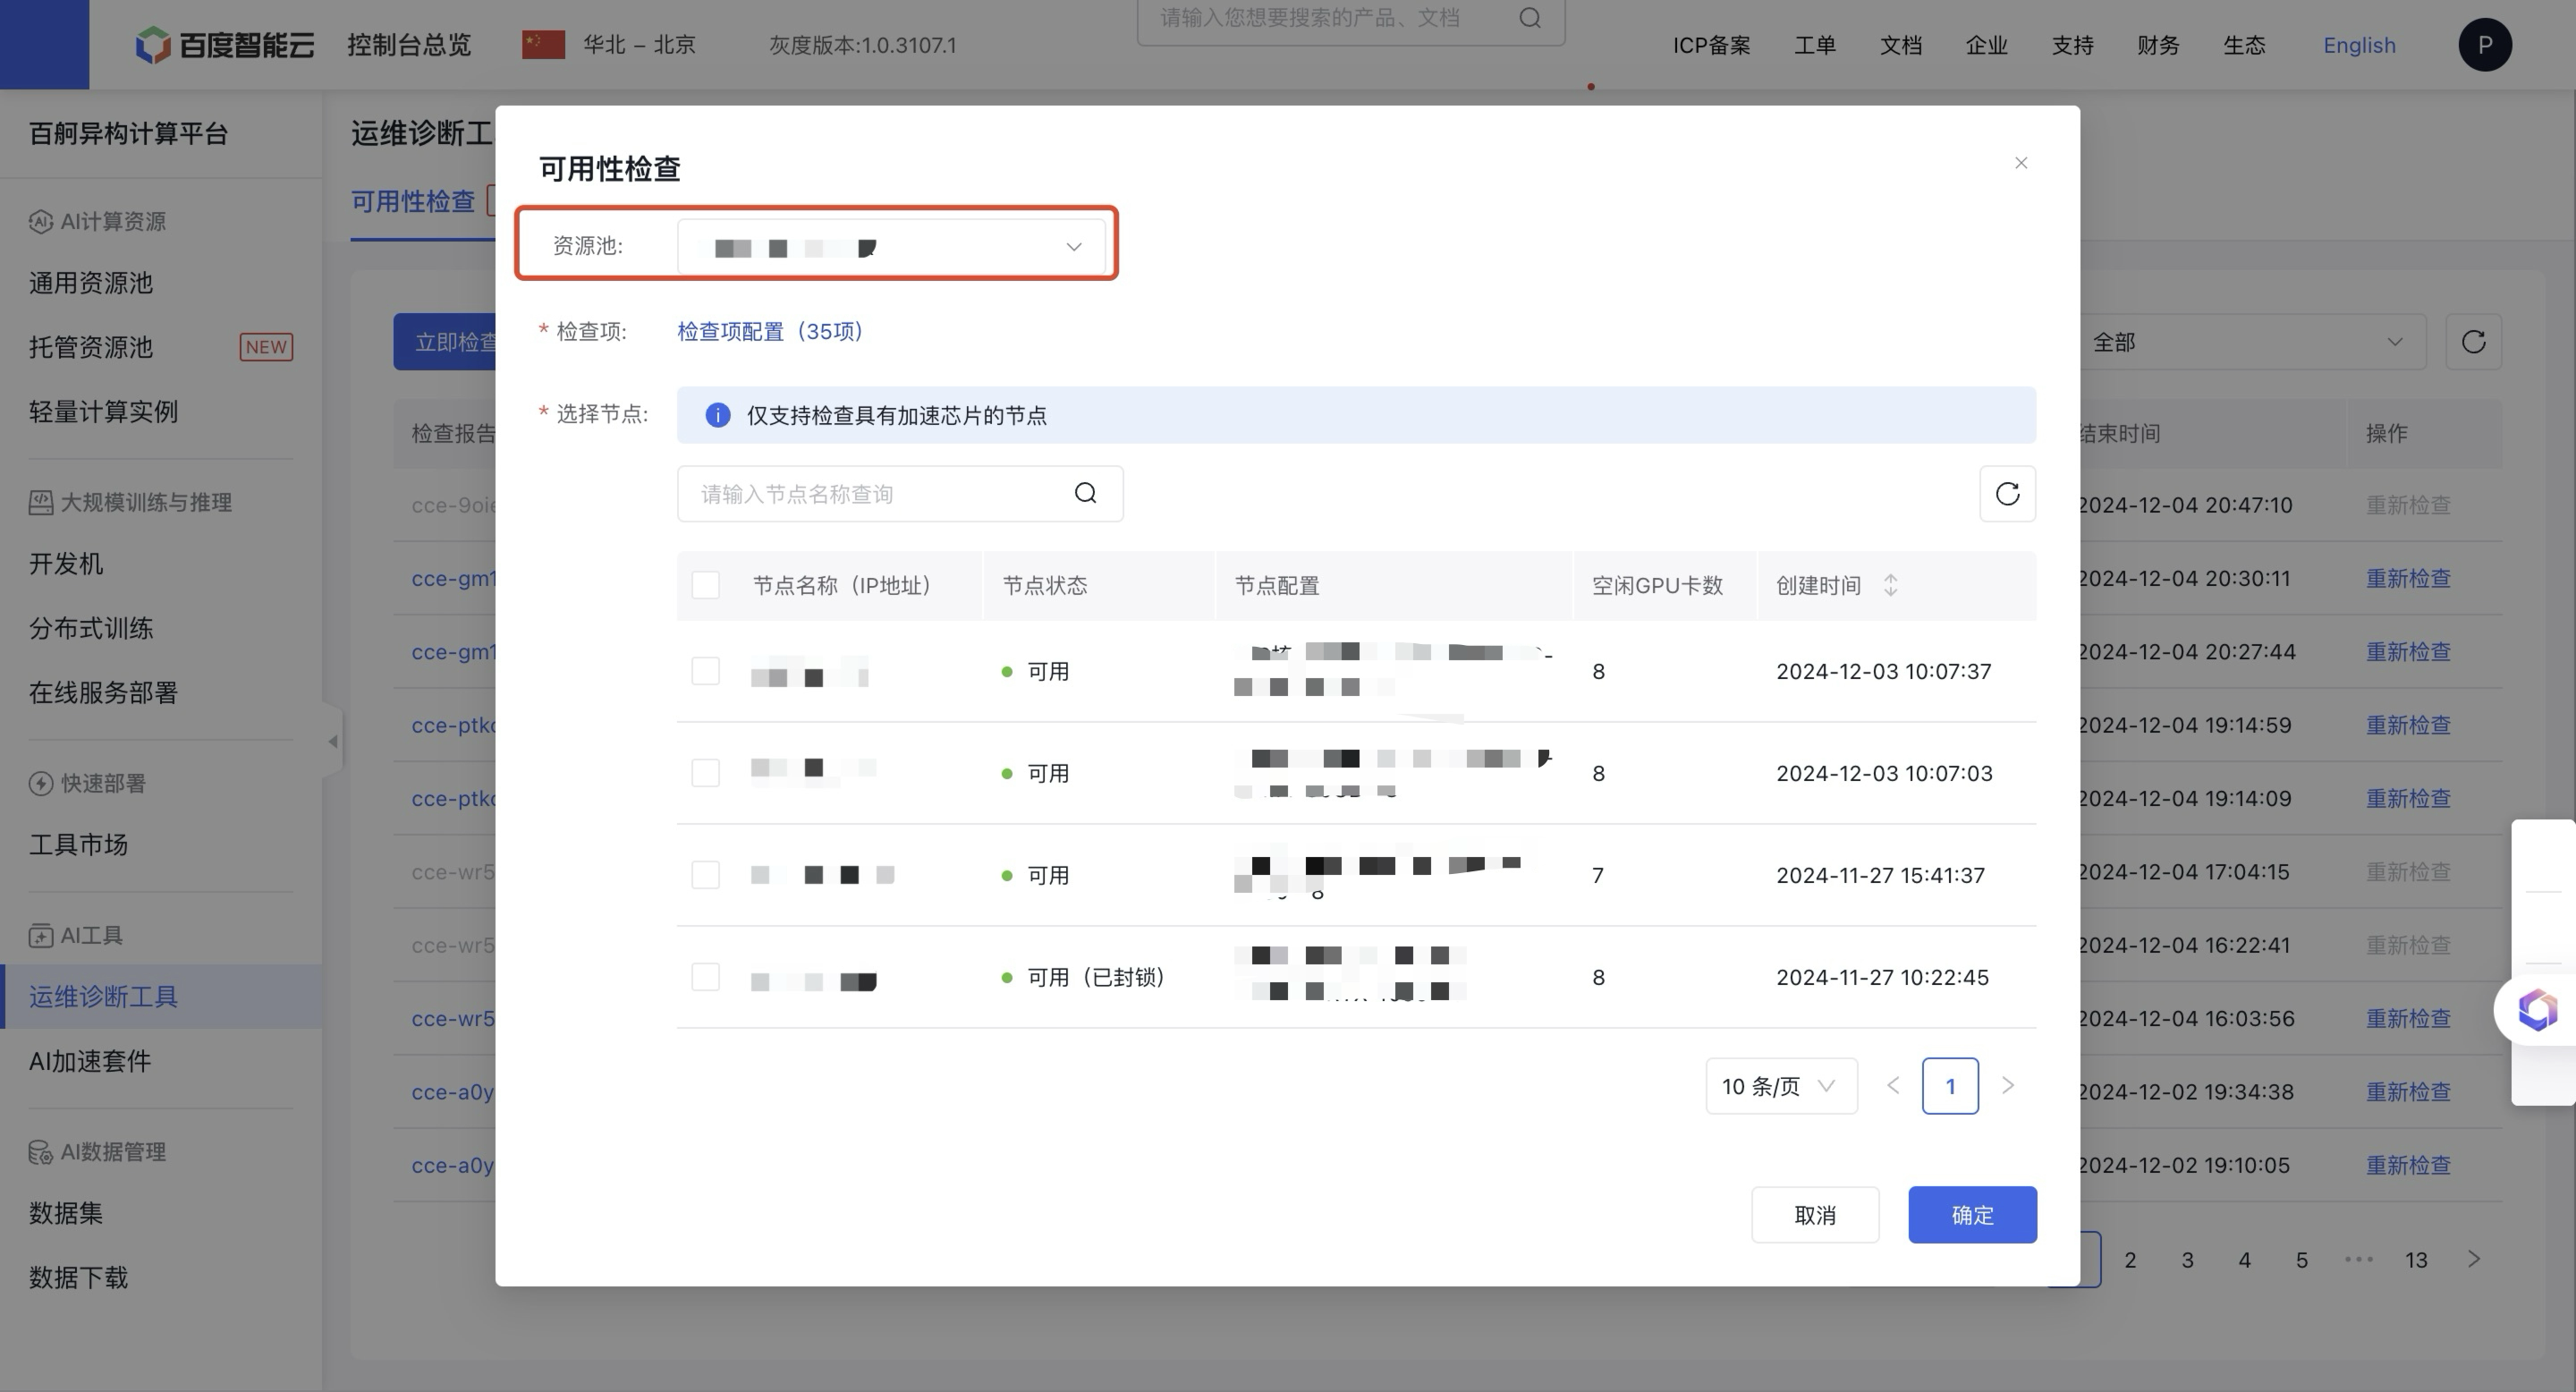Viewport: 2576px width, 1392px height.
Task: Click the 快速部署 section icon
Action: pyautogui.click(x=40, y=783)
